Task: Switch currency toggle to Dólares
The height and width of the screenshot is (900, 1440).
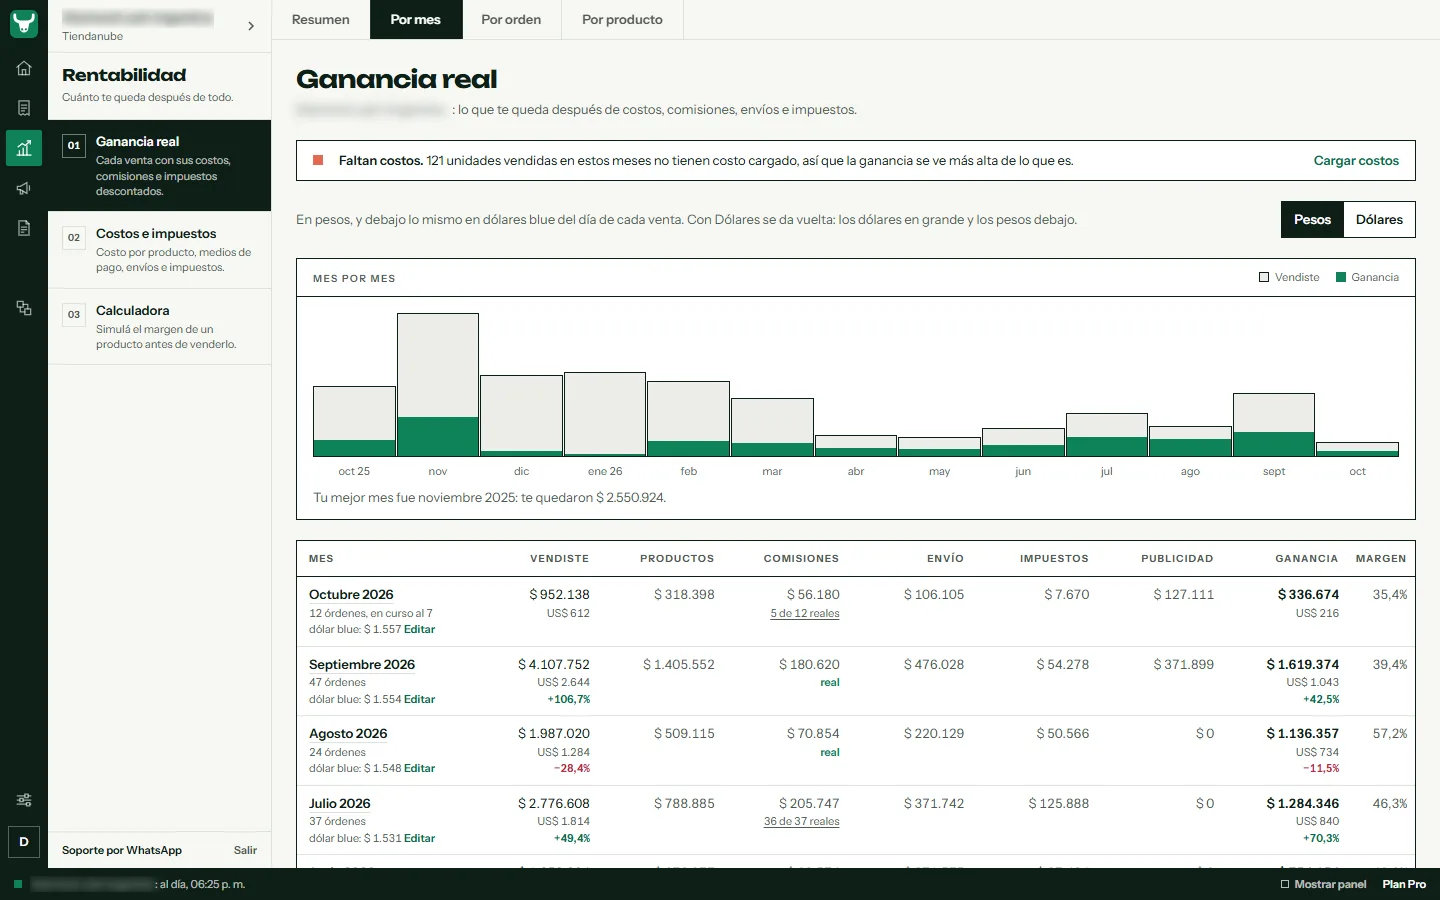Action: tap(1379, 220)
